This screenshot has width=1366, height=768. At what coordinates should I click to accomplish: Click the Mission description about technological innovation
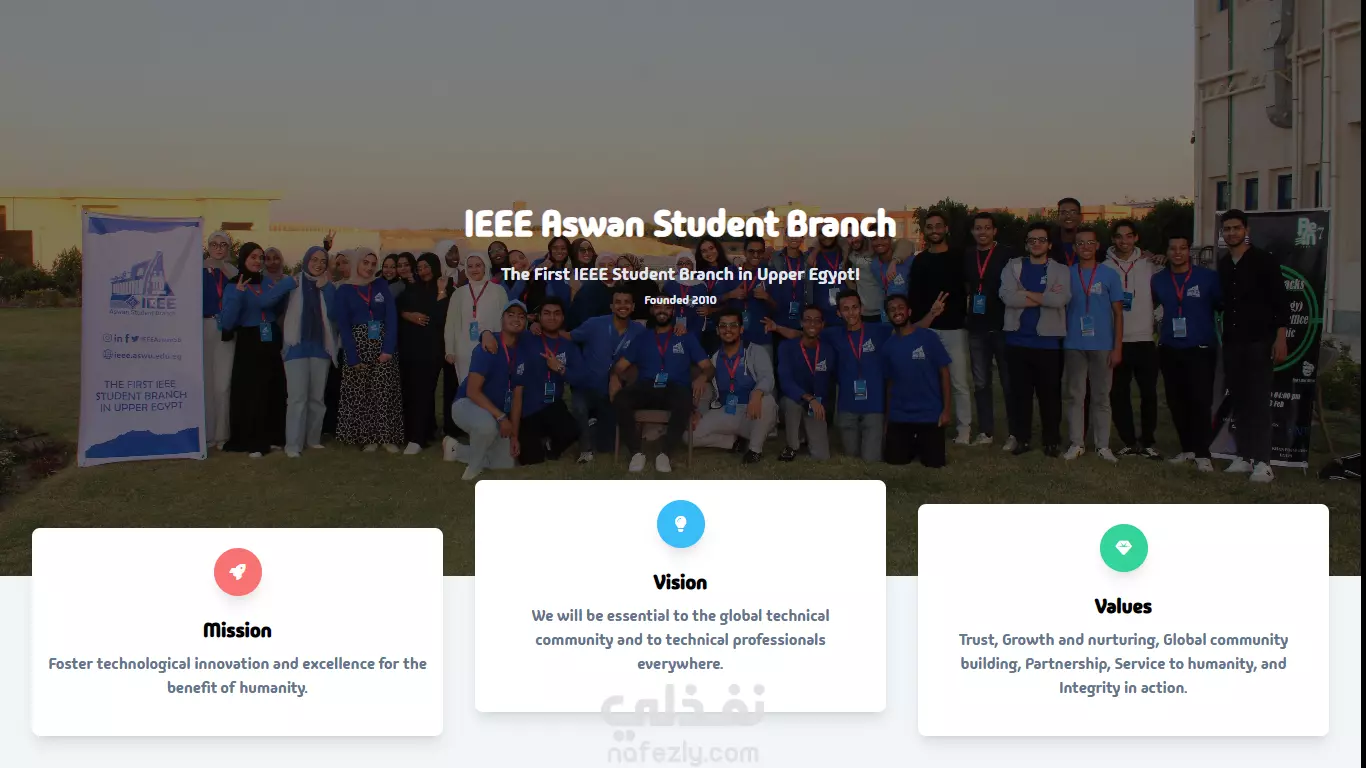click(238, 676)
